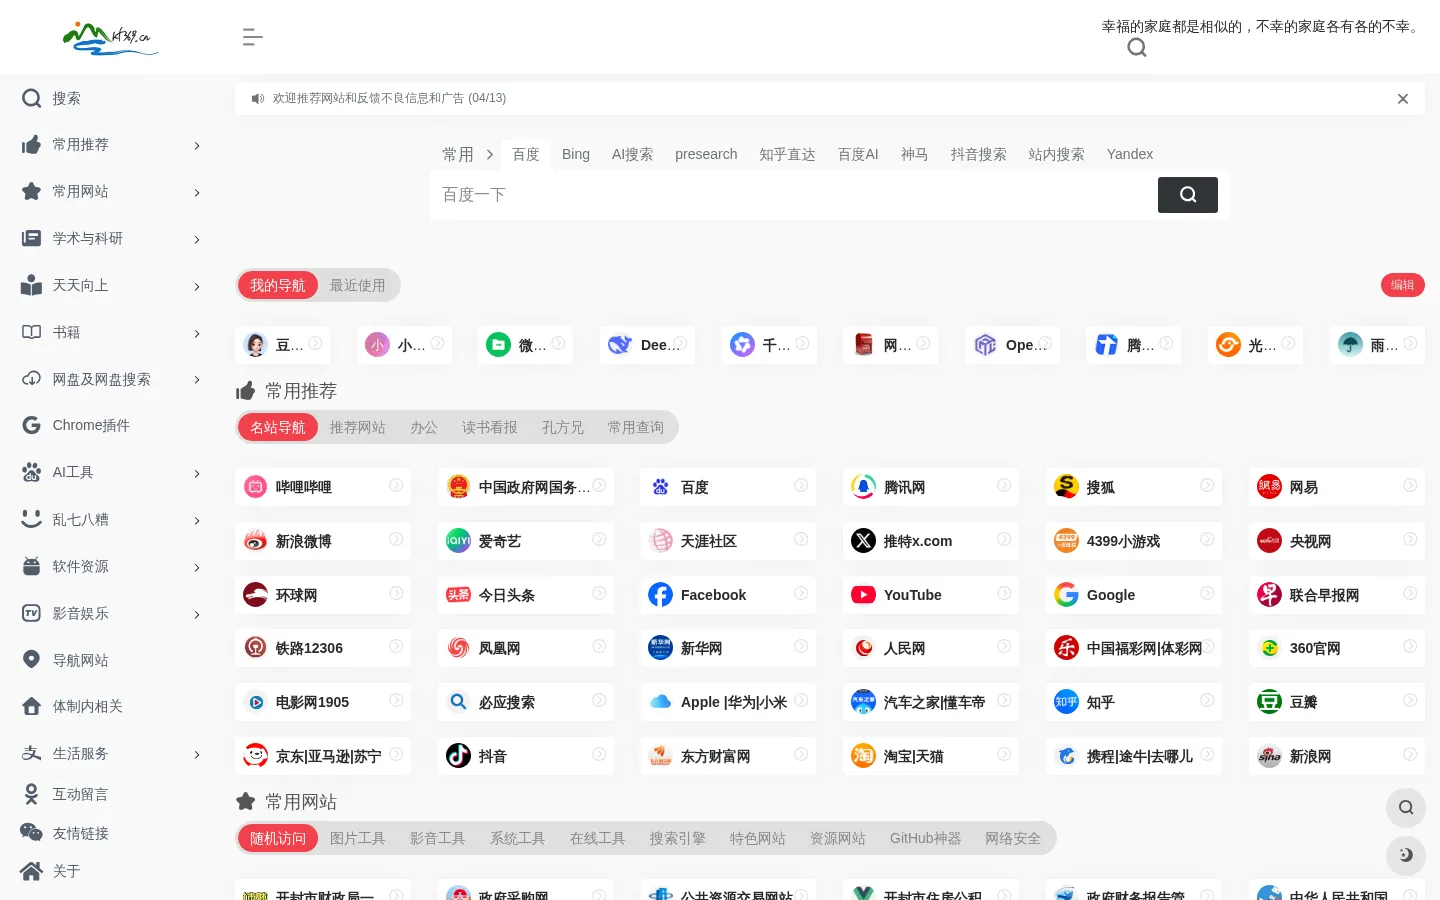Viewport: 1440px width, 900px height.
Task: Open 爱奇艺 icon
Action: (x=458, y=541)
